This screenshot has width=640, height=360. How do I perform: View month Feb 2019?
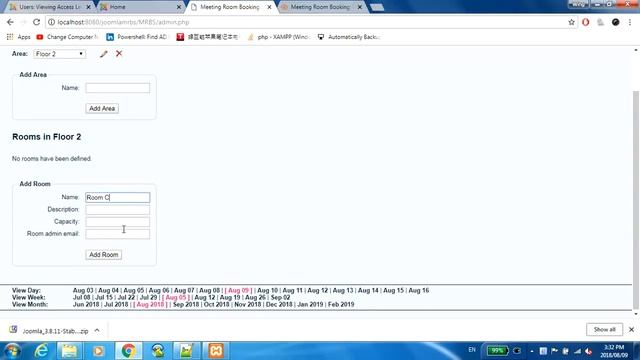tap(341, 304)
